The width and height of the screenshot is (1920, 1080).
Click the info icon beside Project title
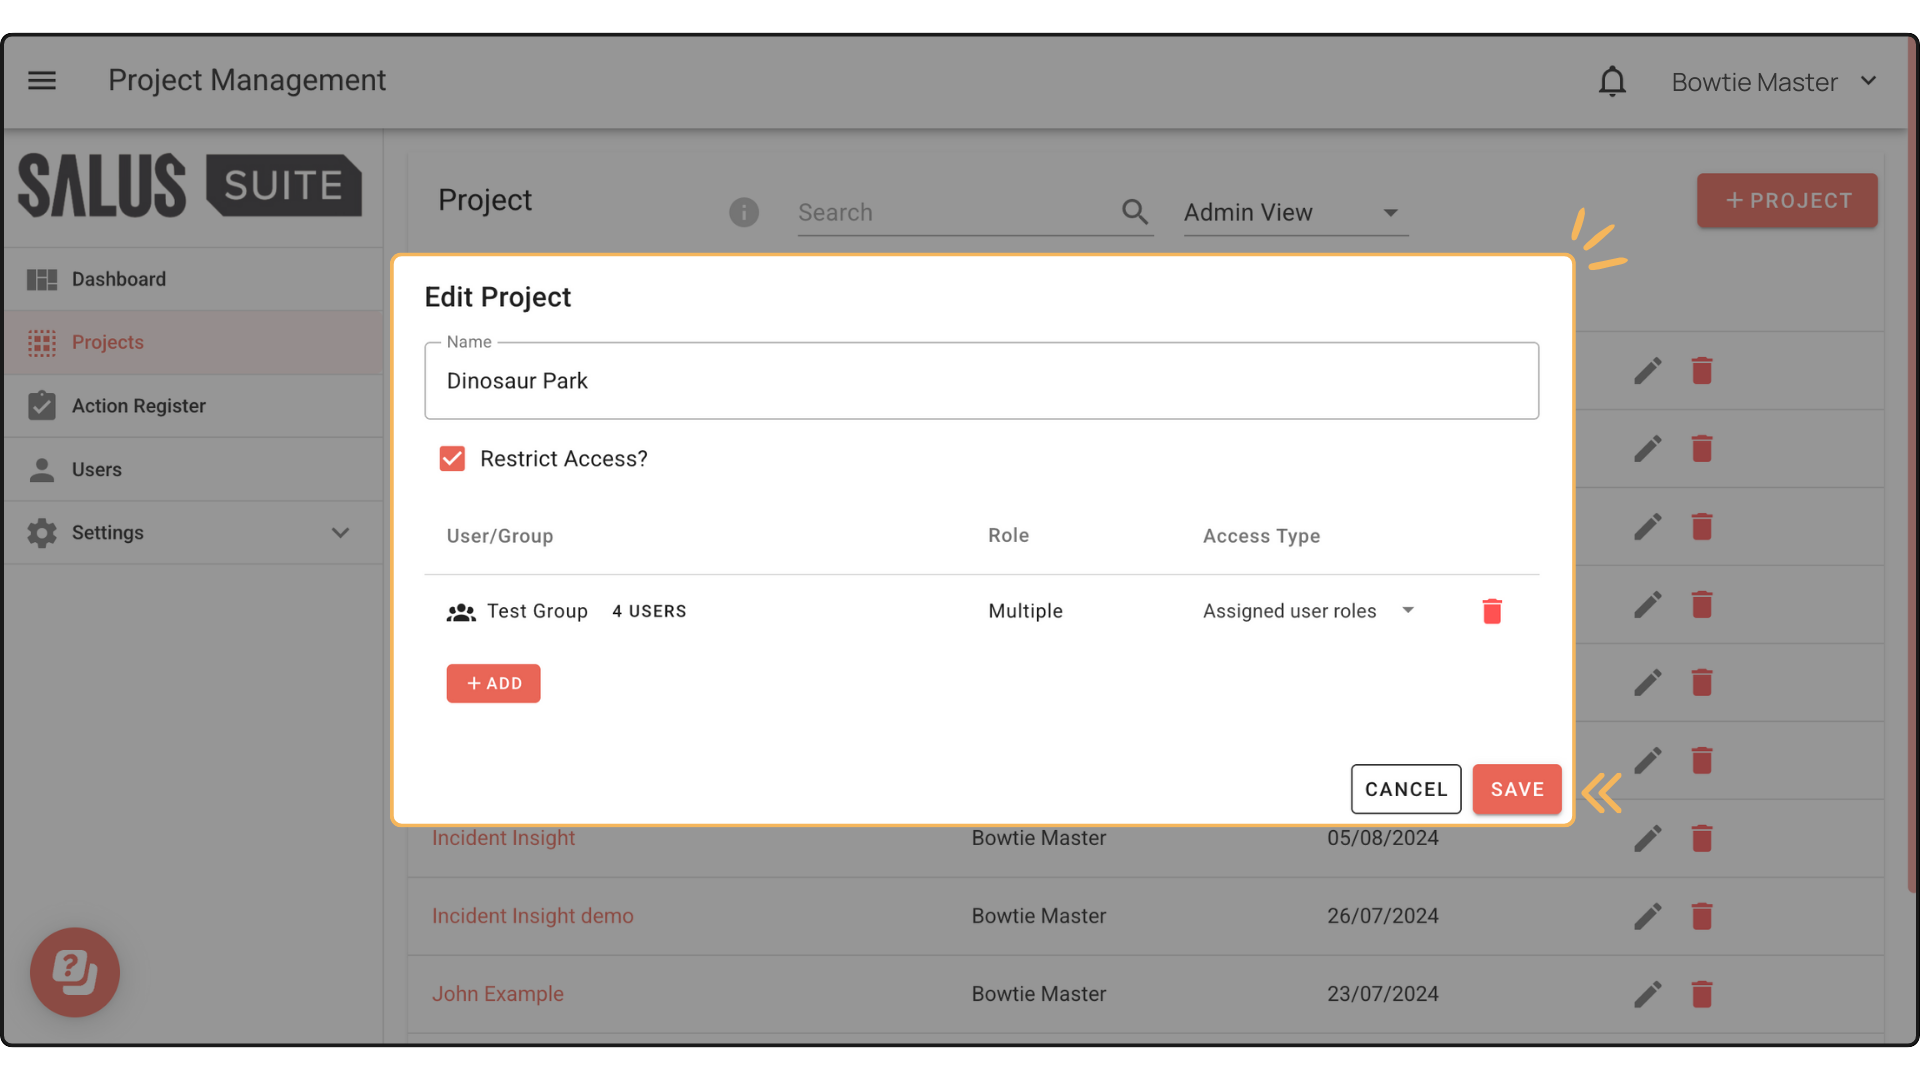coord(743,212)
